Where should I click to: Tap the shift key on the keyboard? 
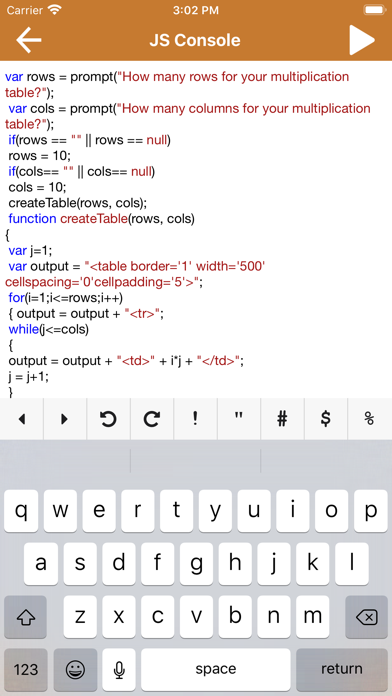point(26,617)
